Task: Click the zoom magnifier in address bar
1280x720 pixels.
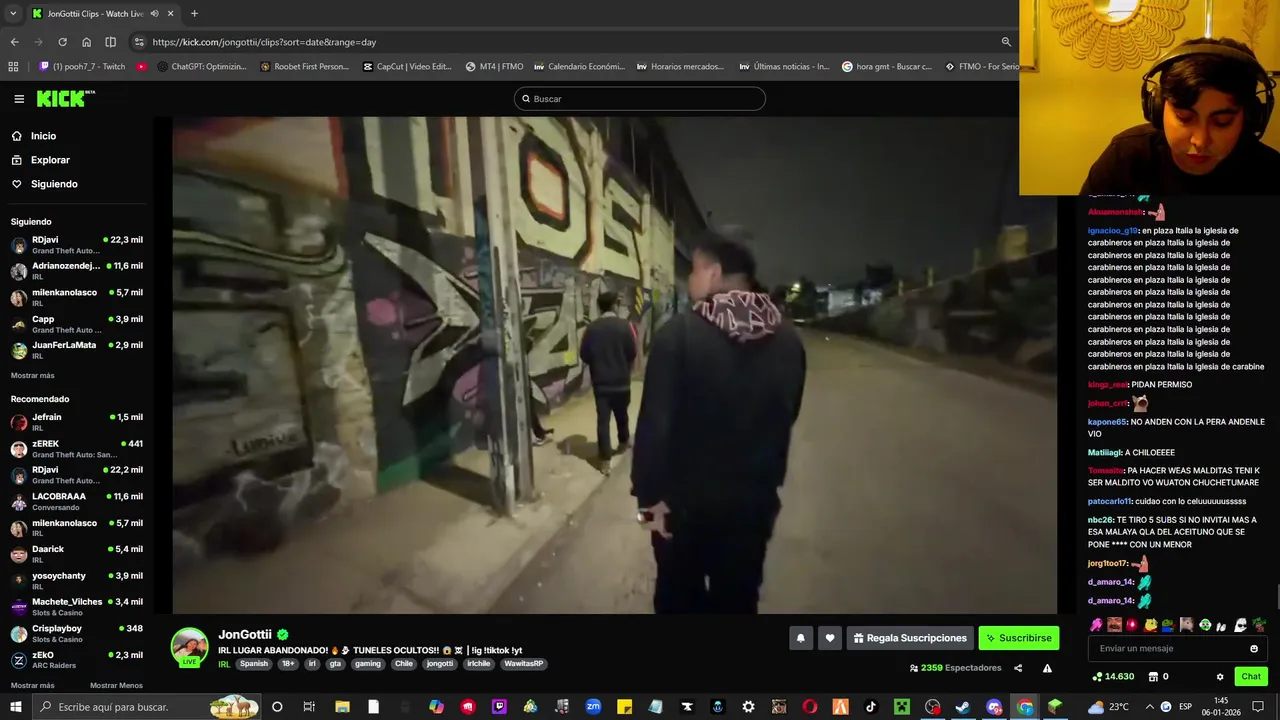Action: pyautogui.click(x=1006, y=42)
